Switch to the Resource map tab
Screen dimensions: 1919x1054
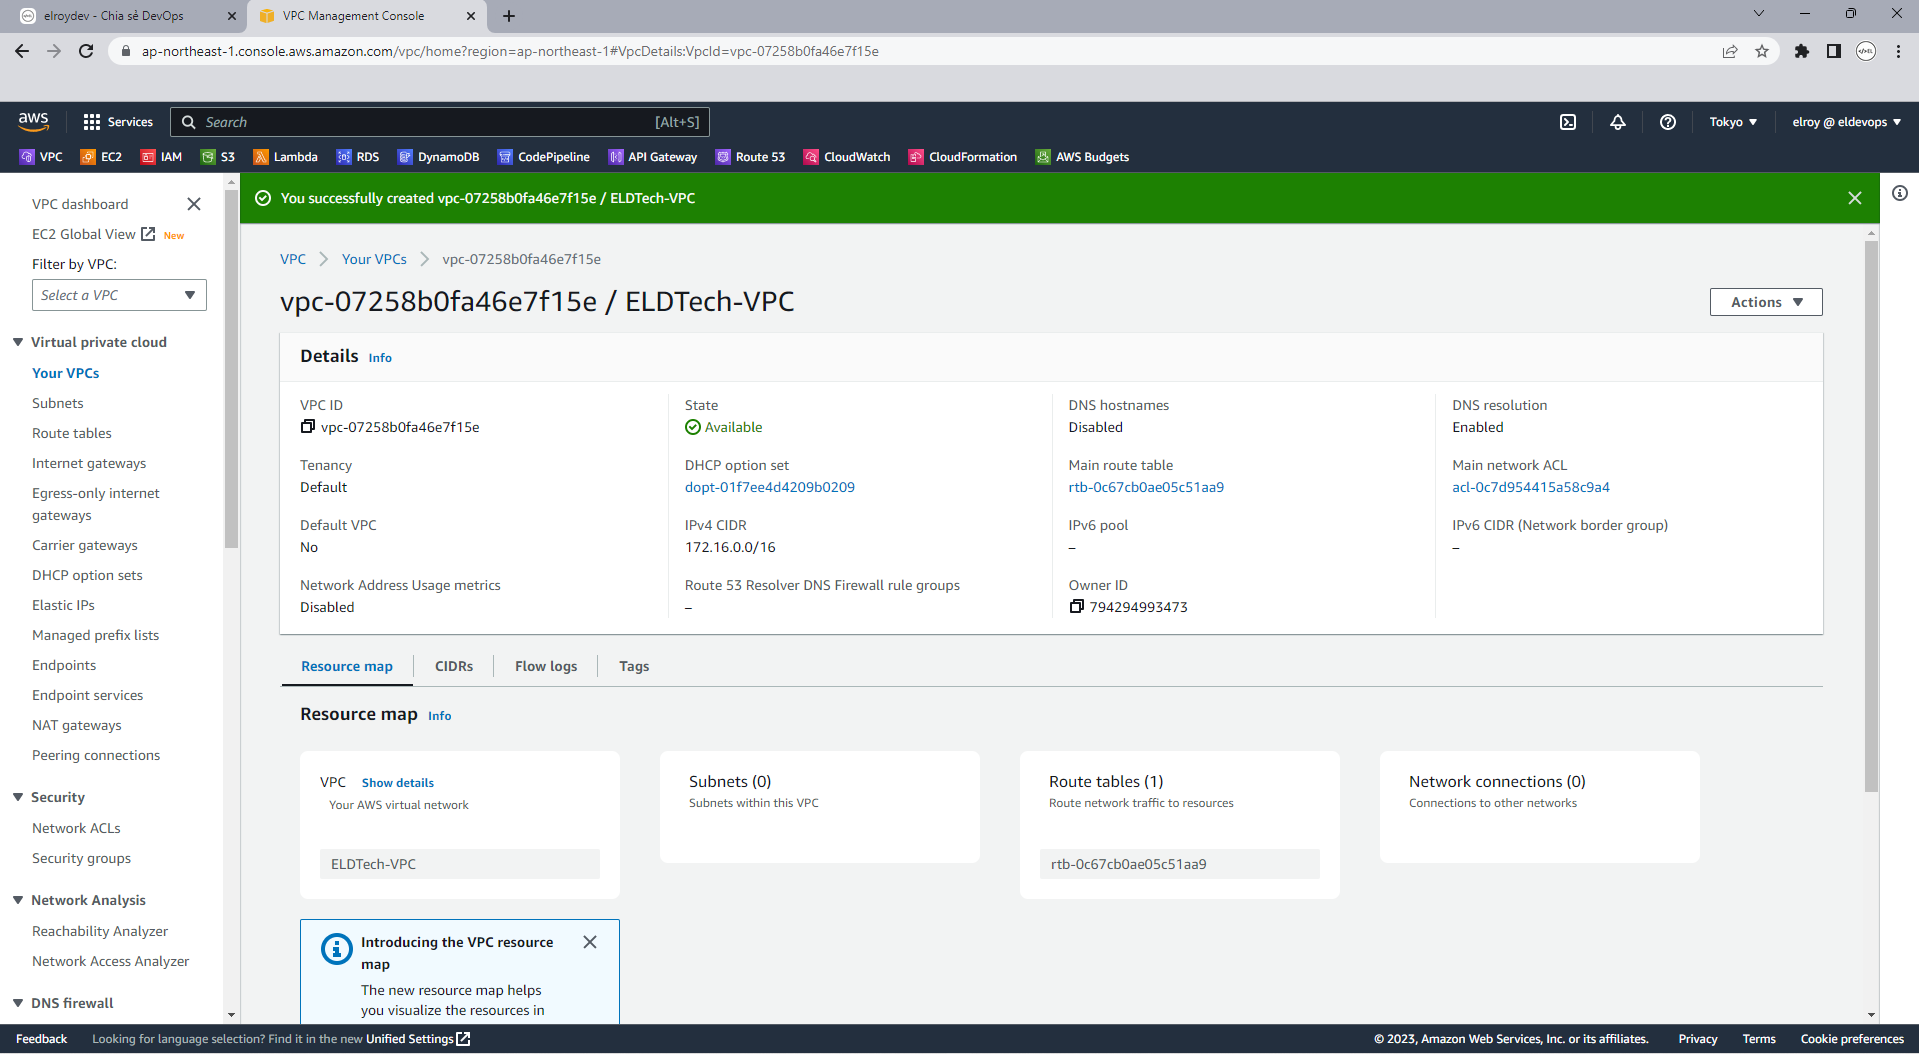click(x=347, y=666)
